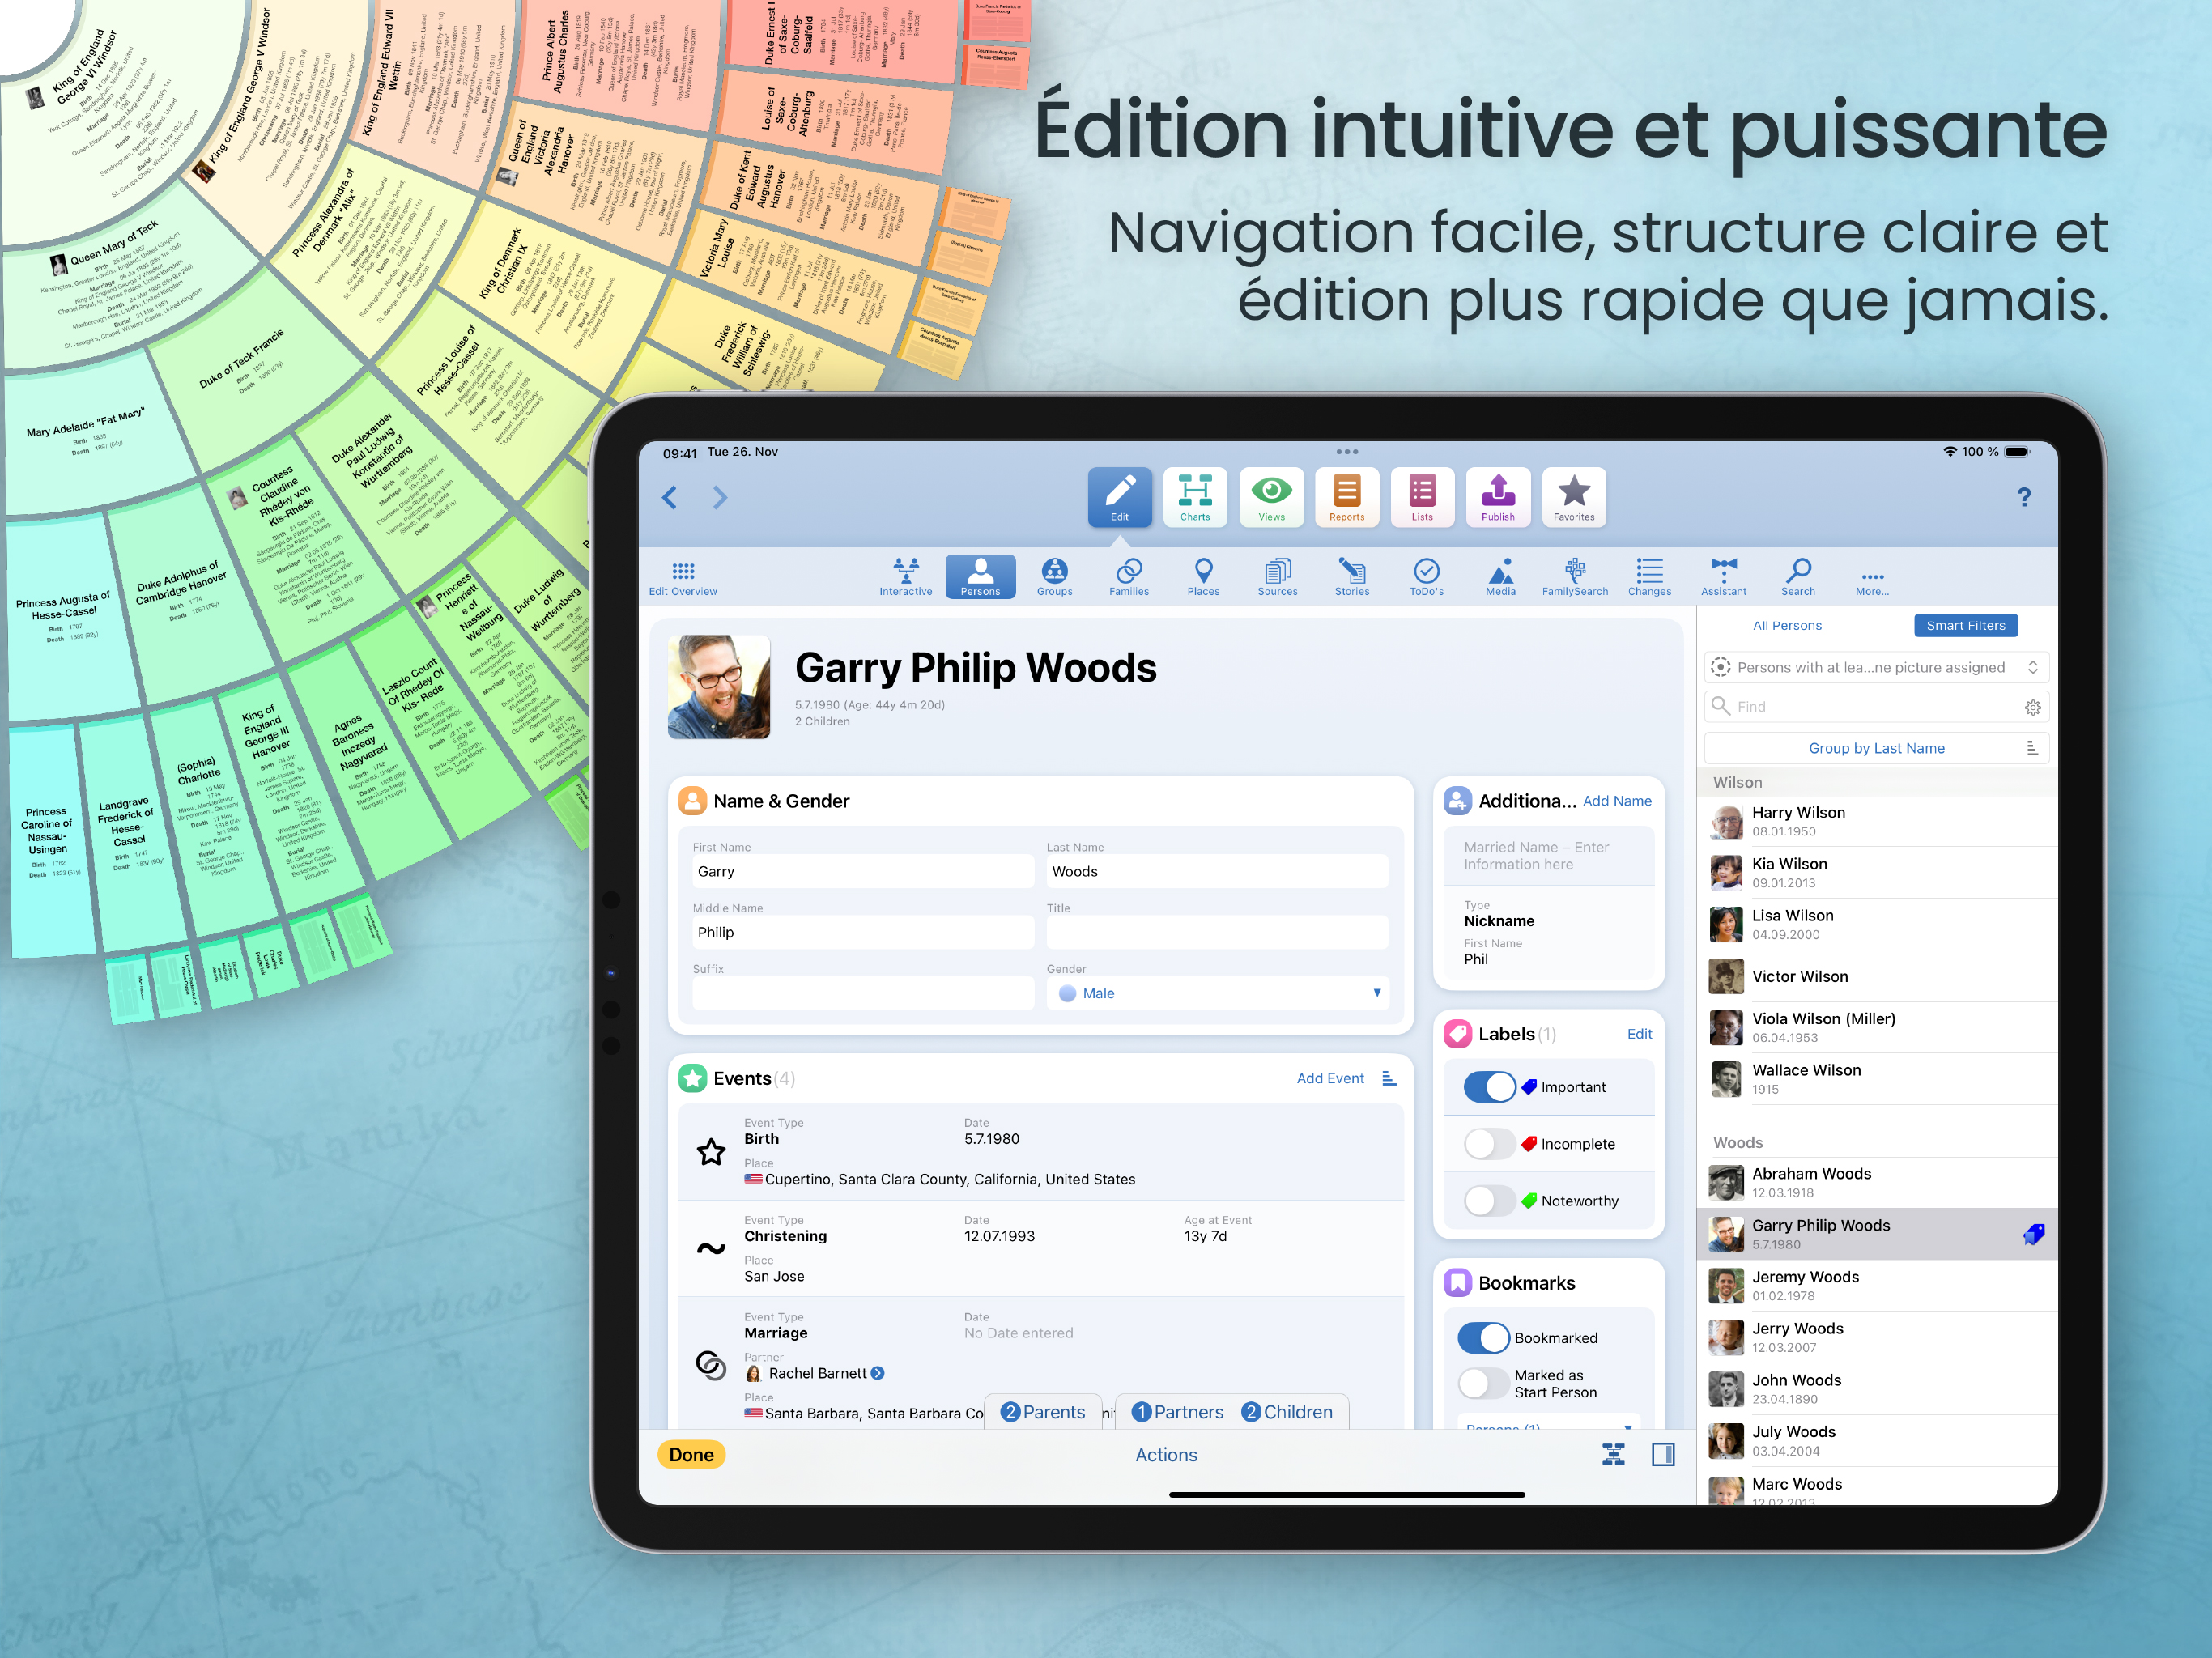2212x1658 pixels.
Task: Open Group by Last Name sorting
Action: [1875, 748]
